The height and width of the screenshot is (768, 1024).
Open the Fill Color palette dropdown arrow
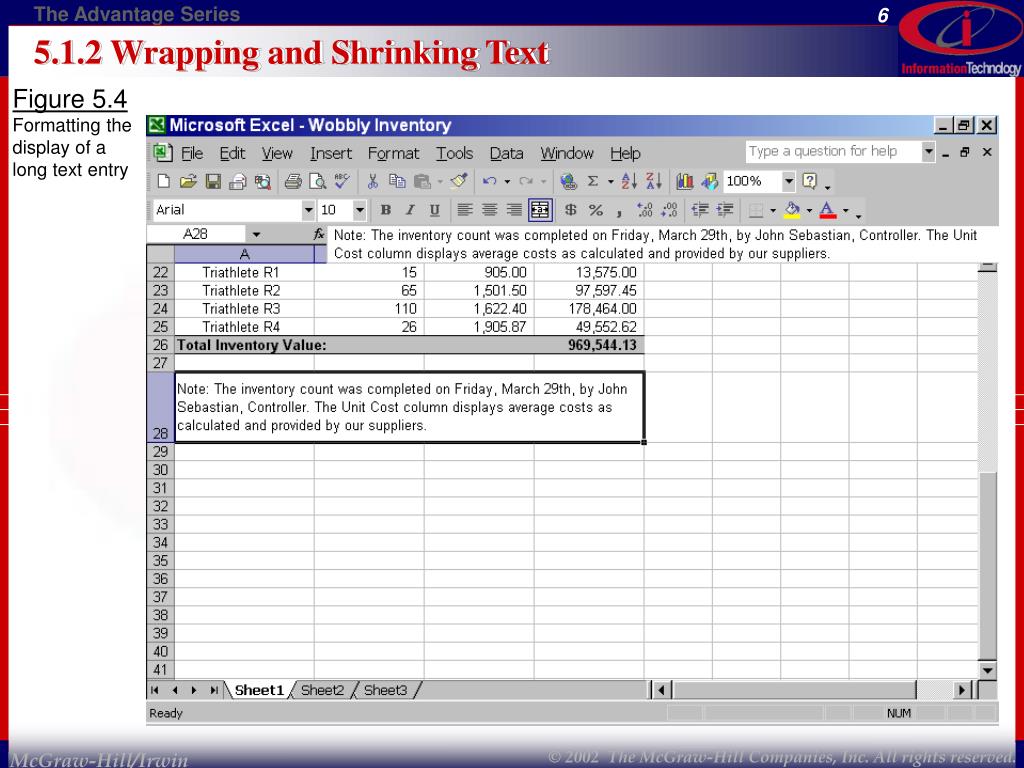click(x=809, y=210)
